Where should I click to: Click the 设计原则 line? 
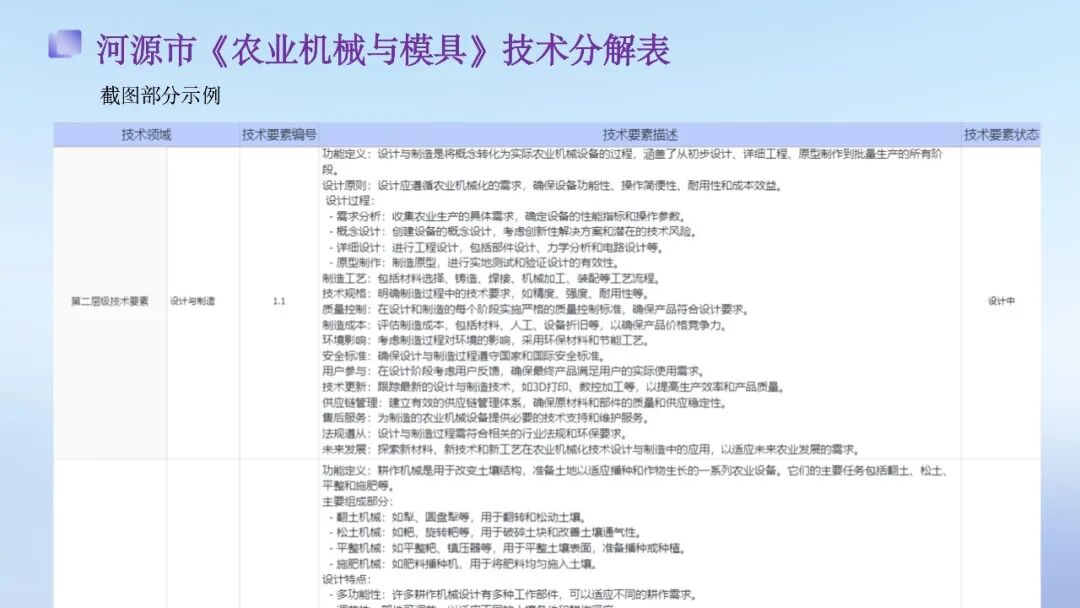pos(552,185)
